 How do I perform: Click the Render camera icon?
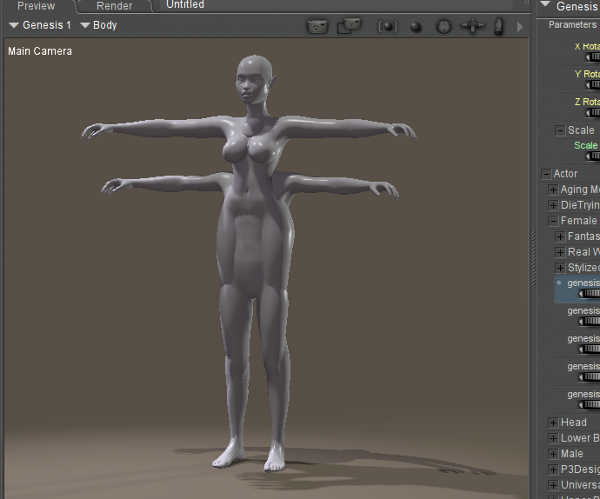[318, 26]
